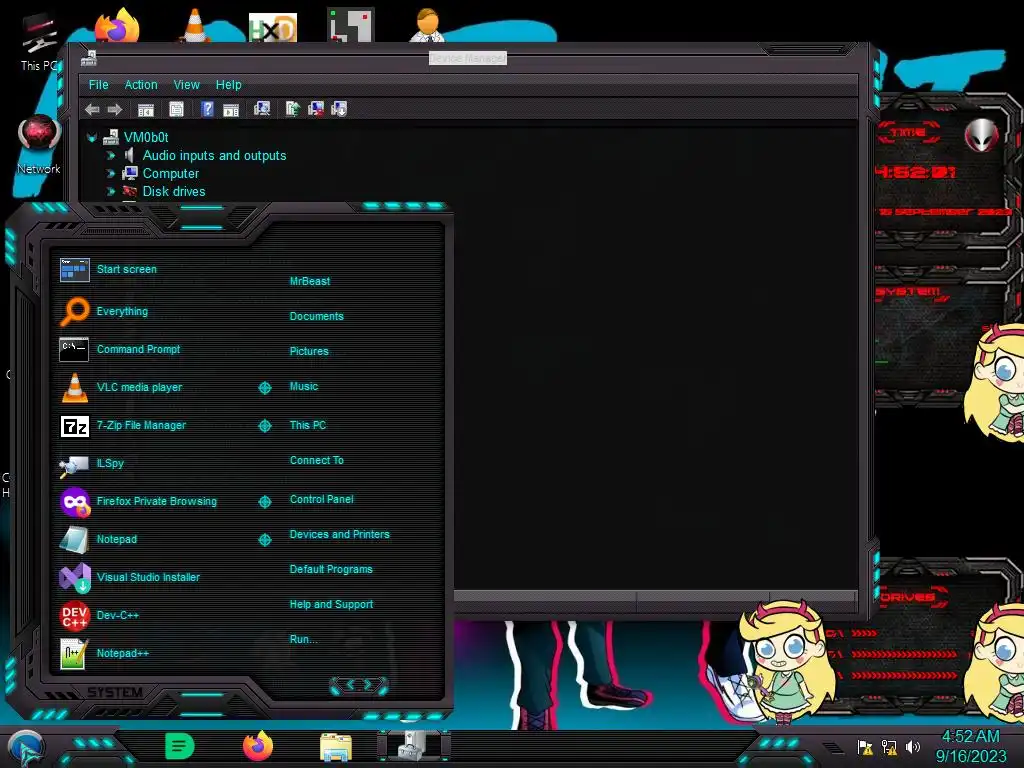This screenshot has width=1024, height=768.
Task: Open VLC media player jump list arrow
Action: point(264,387)
